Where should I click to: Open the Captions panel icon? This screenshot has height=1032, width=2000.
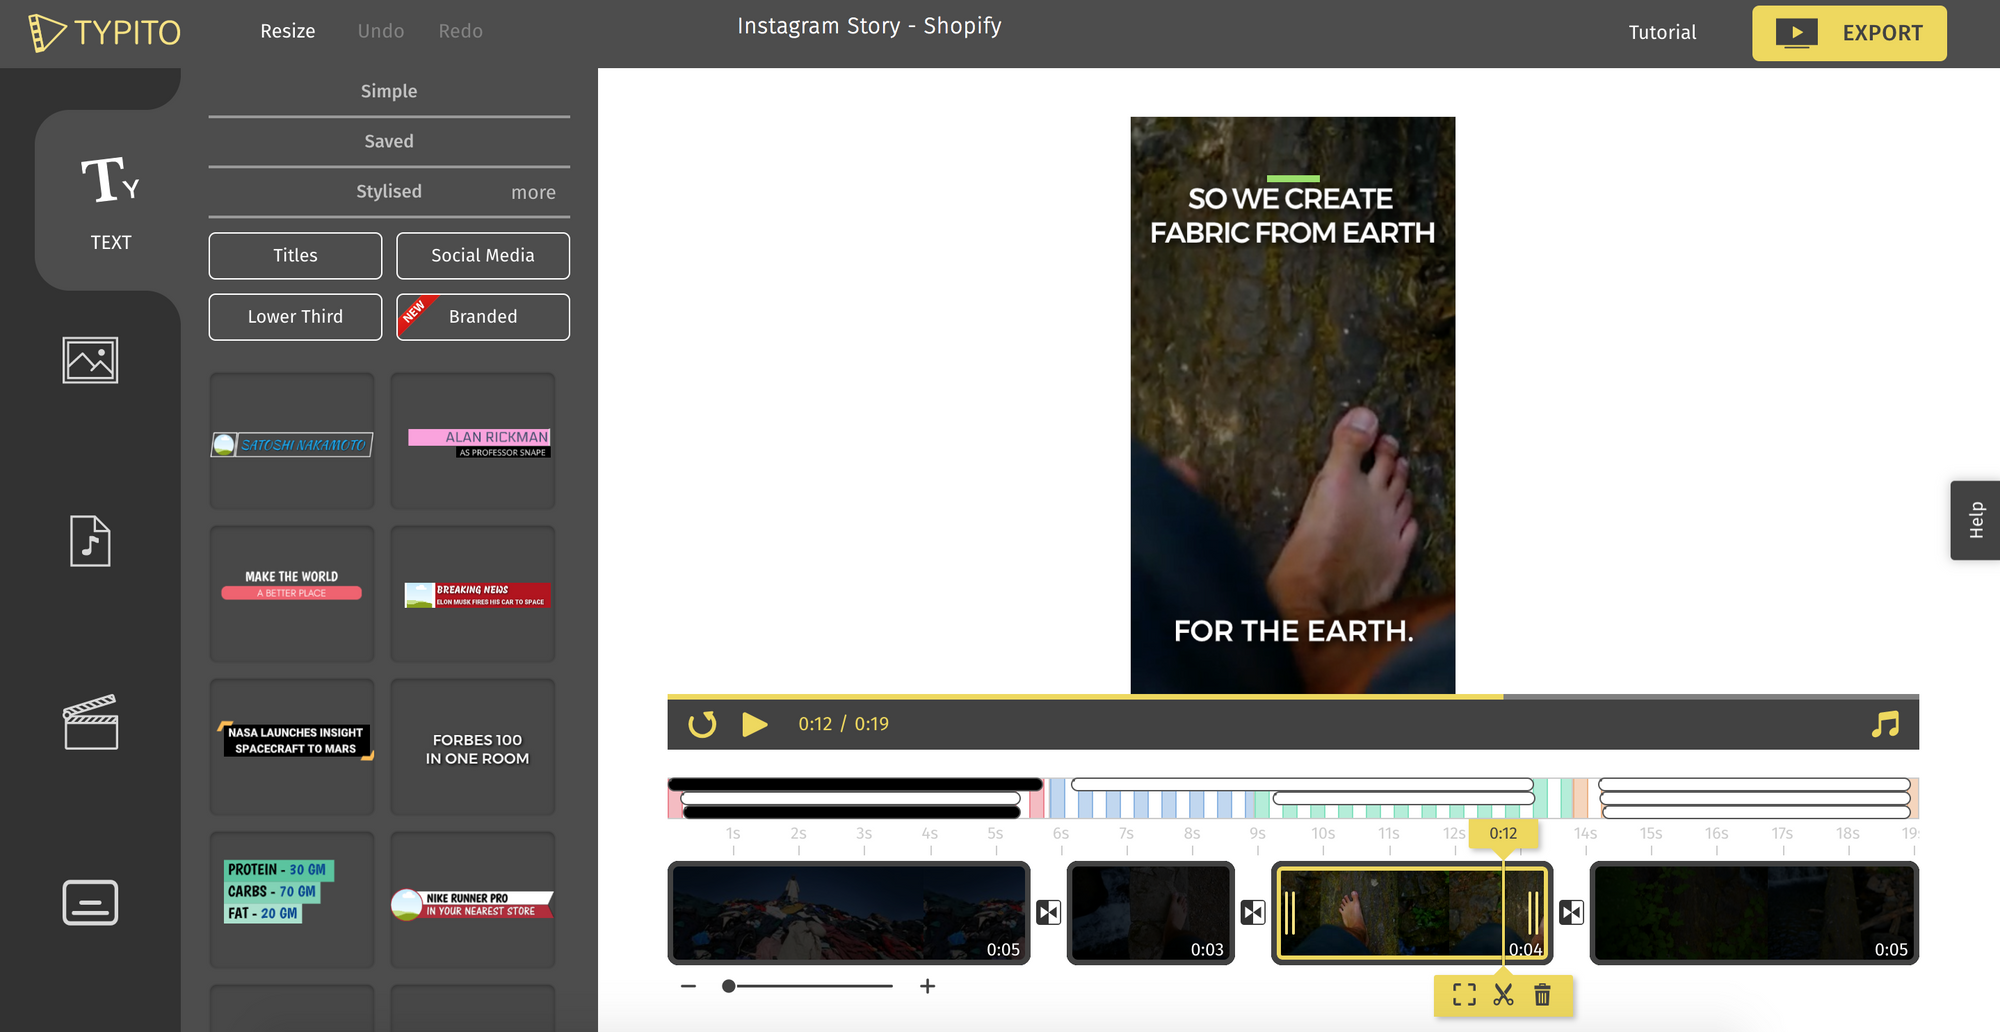pos(90,902)
